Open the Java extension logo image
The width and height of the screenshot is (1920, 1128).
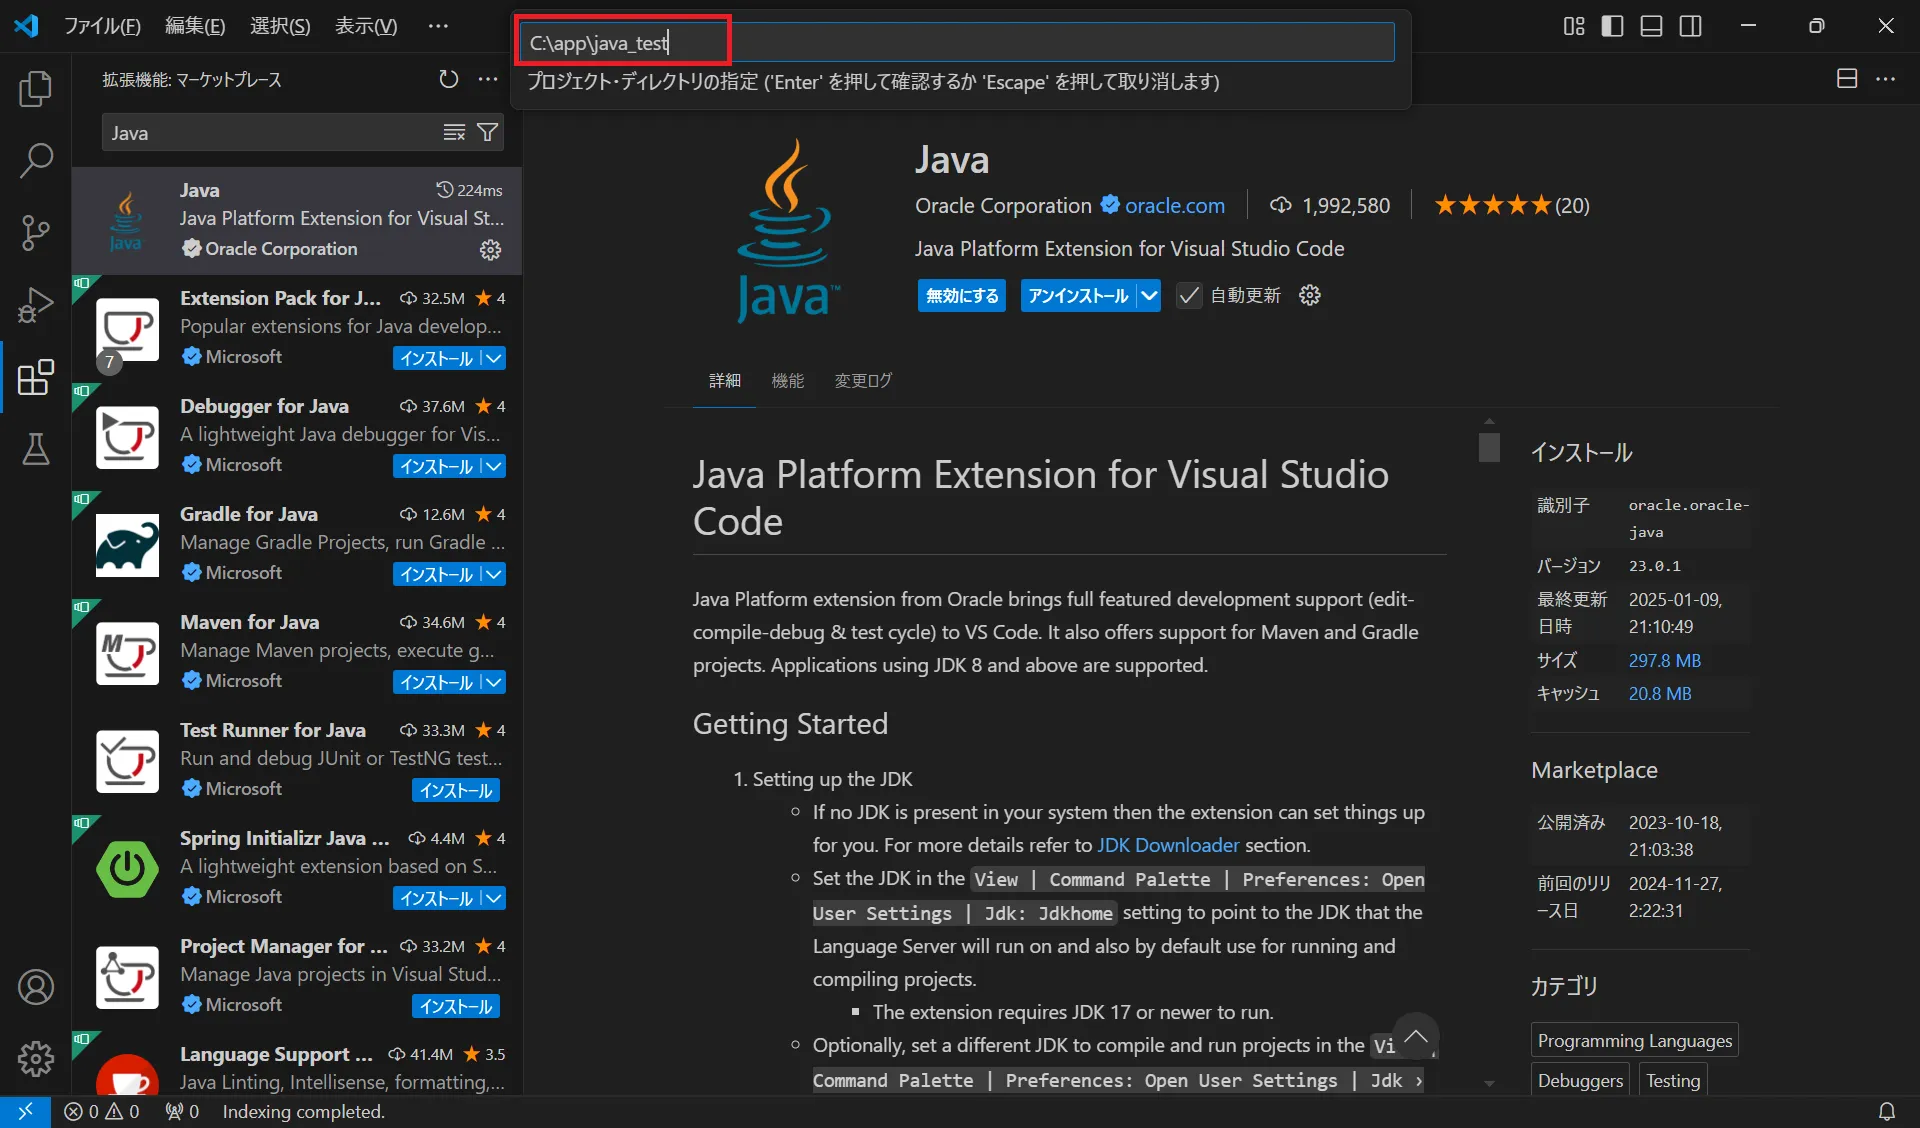coord(788,231)
